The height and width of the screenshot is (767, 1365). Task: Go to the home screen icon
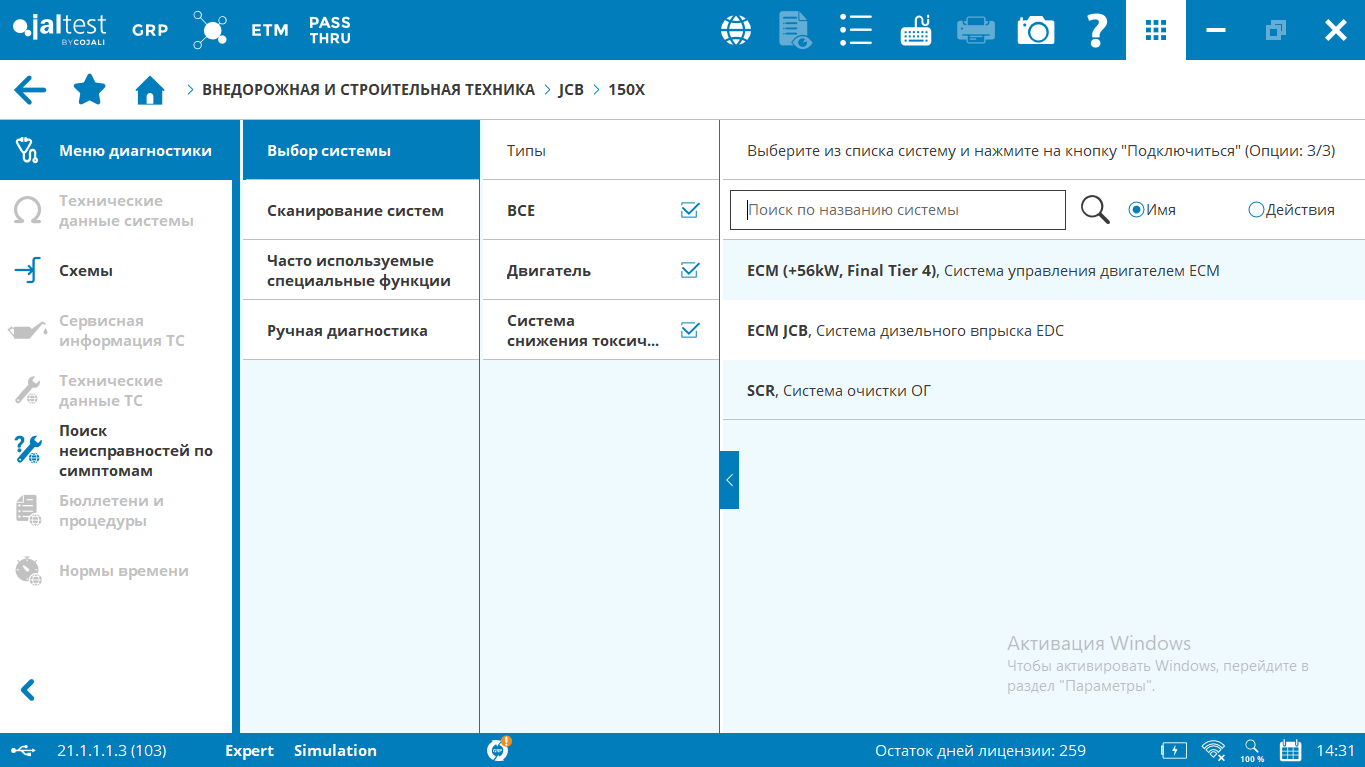click(x=150, y=90)
